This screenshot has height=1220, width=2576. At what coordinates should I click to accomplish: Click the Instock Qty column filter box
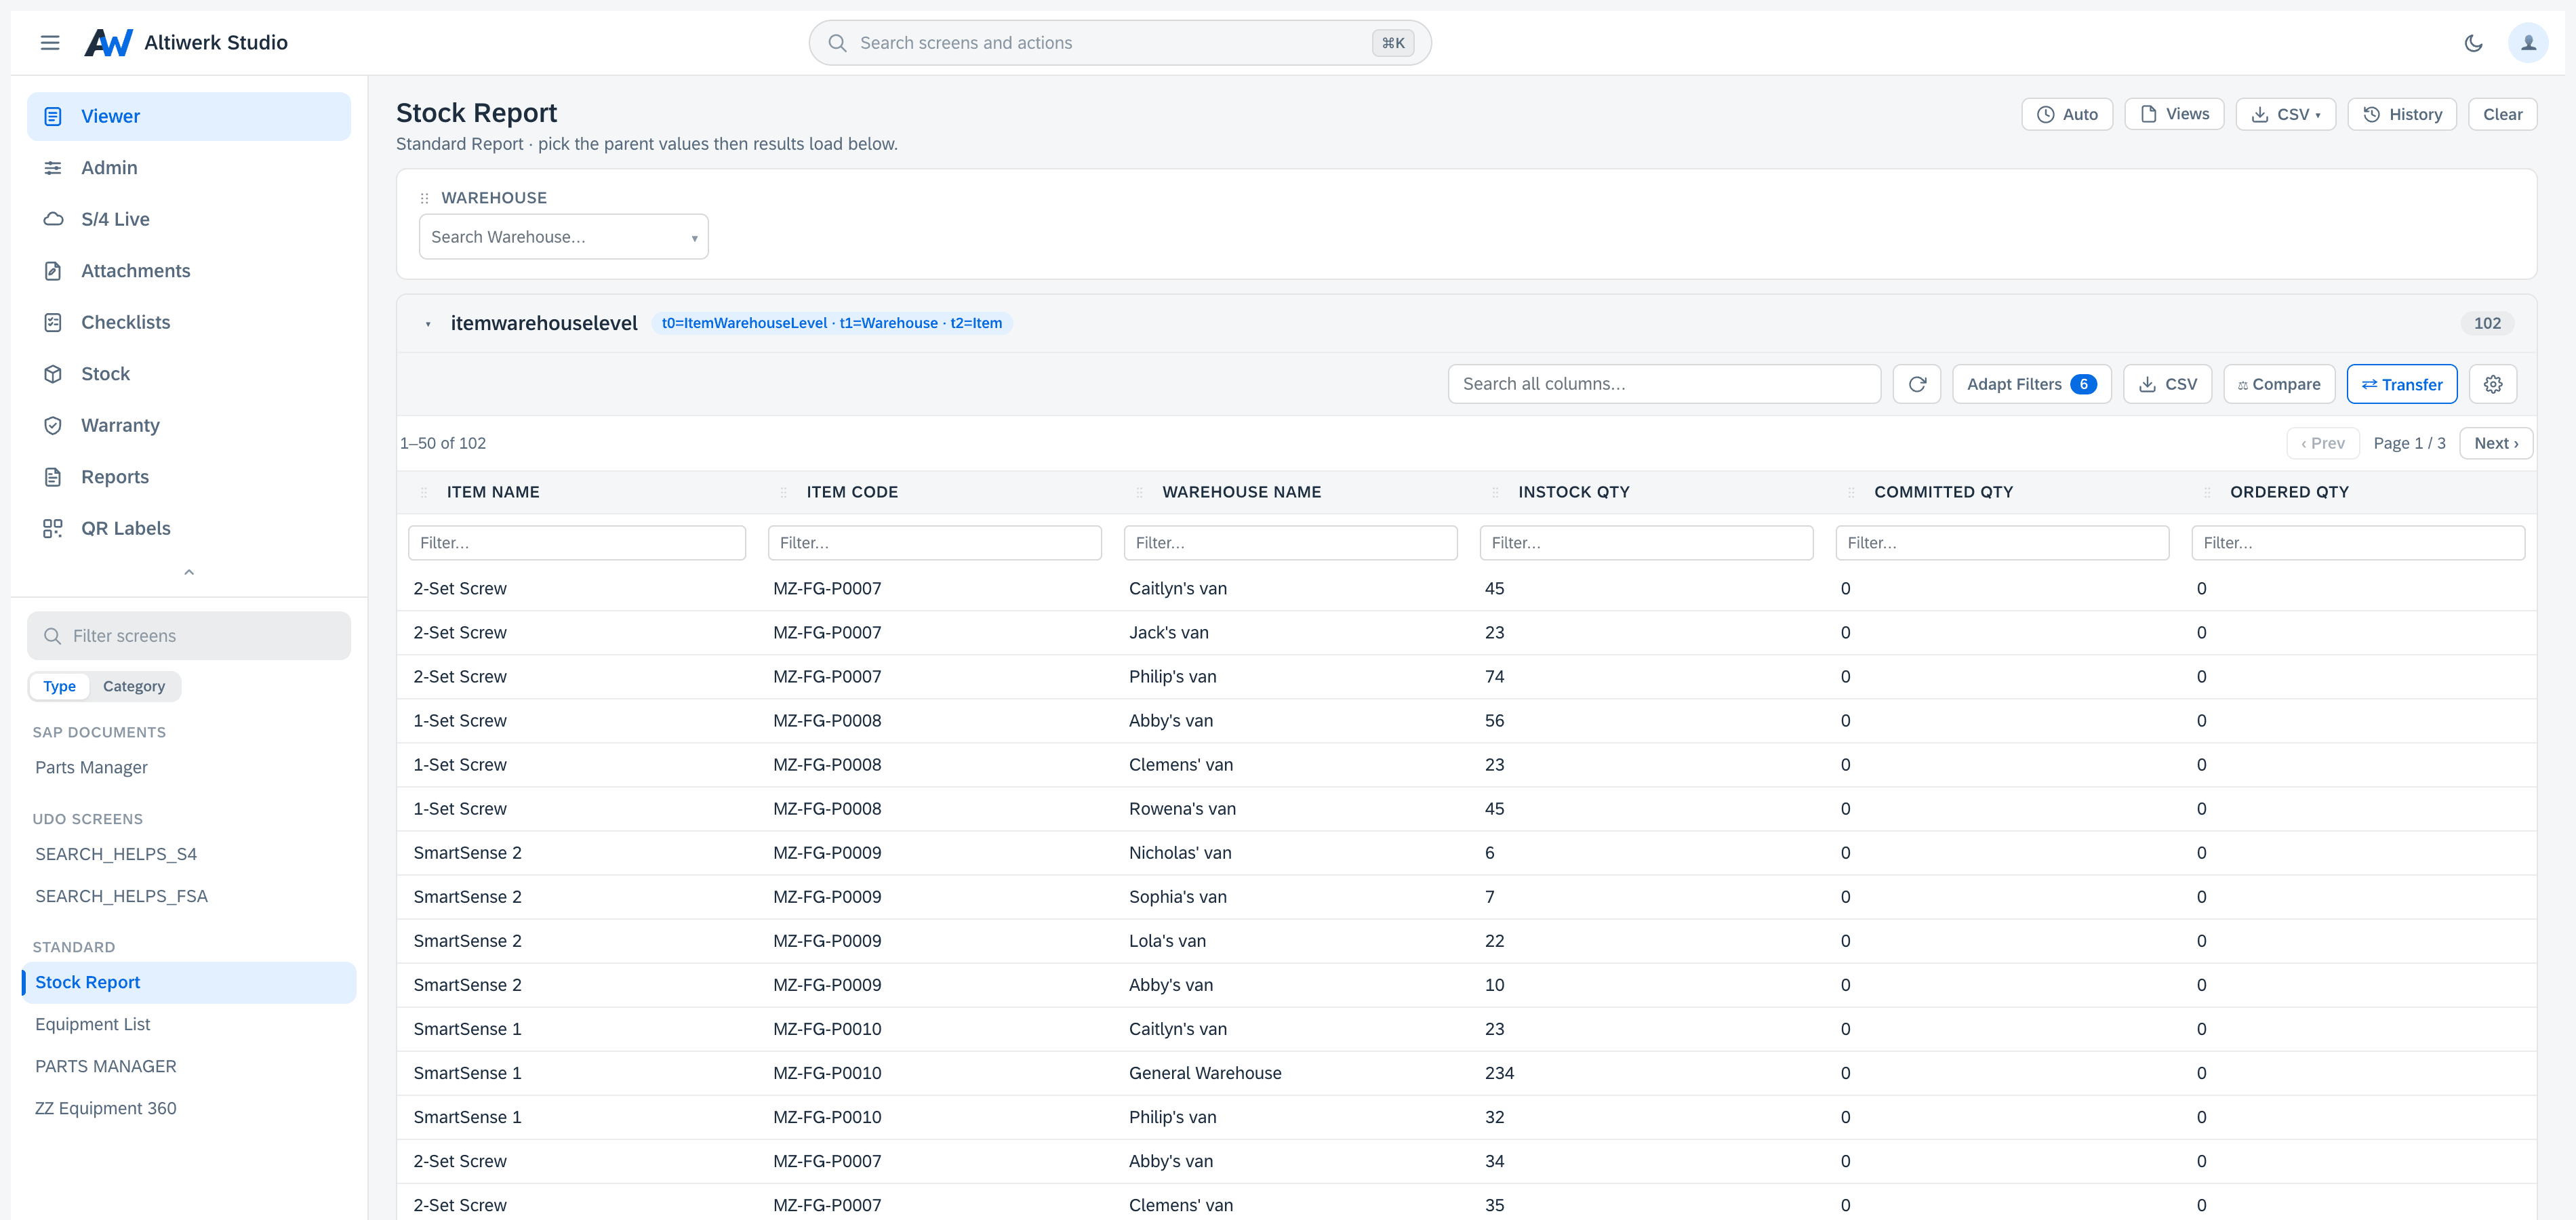(1646, 543)
